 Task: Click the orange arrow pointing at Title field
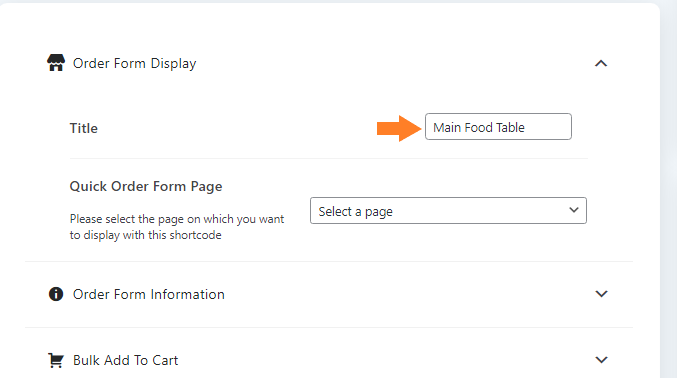399,128
